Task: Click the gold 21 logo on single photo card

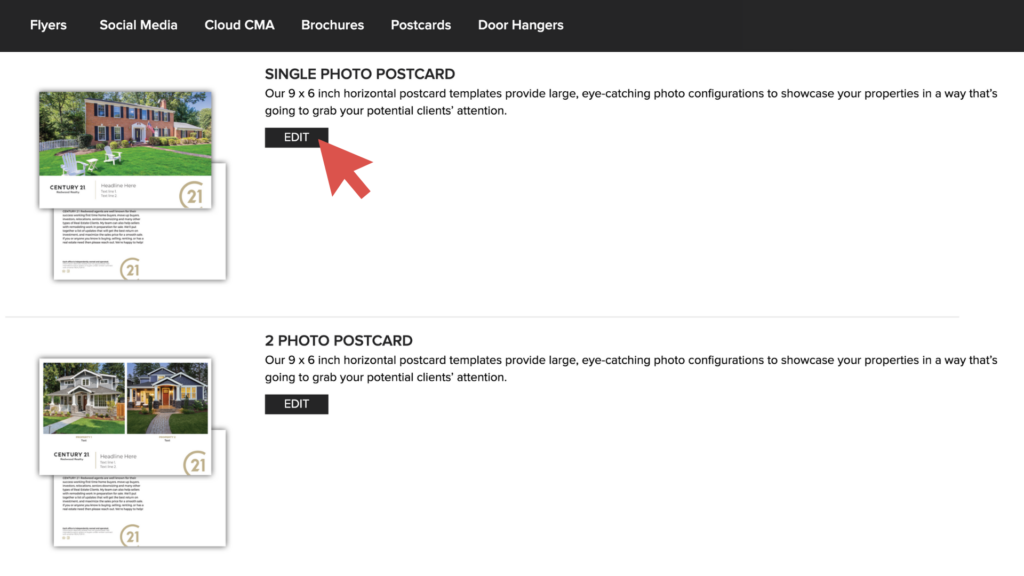Action: (x=193, y=195)
